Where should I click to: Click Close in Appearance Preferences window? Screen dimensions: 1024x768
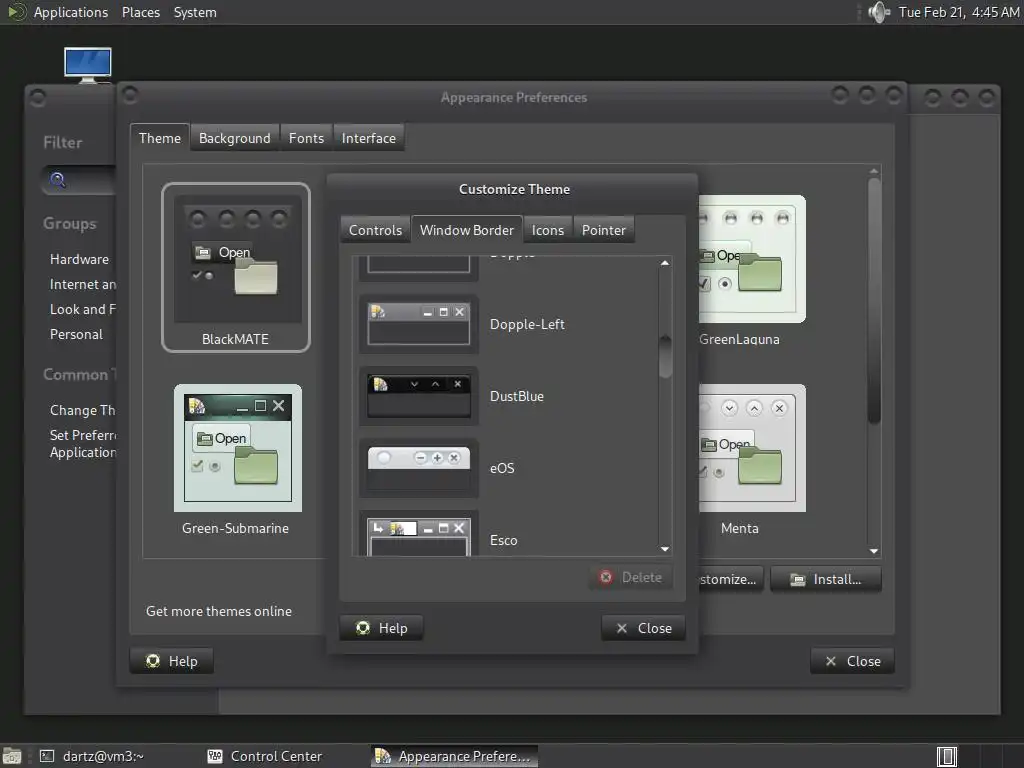pyautogui.click(x=852, y=662)
